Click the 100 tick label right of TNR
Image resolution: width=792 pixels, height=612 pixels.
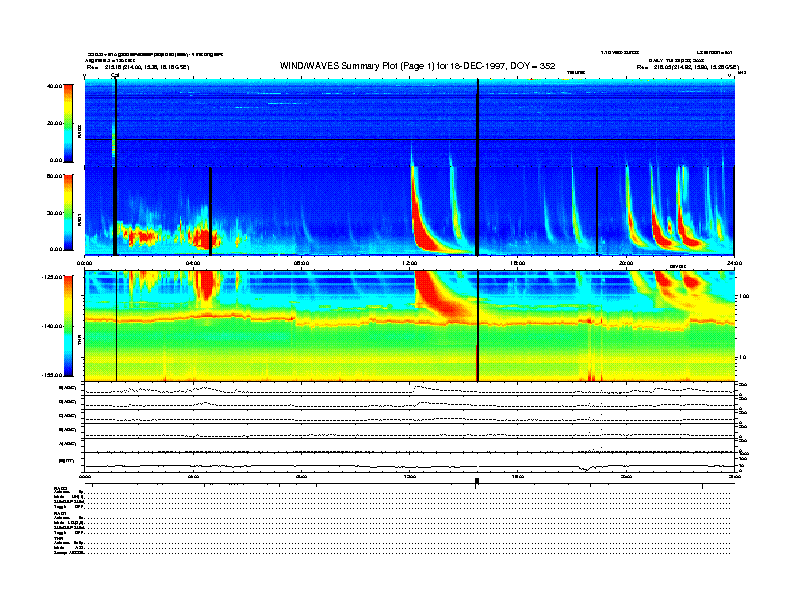(x=744, y=296)
